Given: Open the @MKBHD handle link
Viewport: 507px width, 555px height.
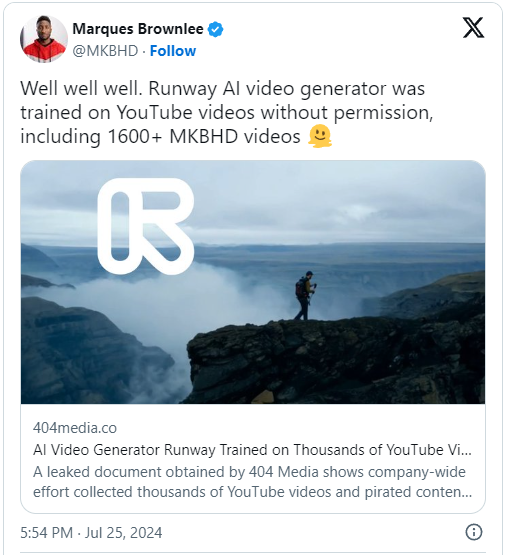Looking at the screenshot, I should tap(105, 51).
